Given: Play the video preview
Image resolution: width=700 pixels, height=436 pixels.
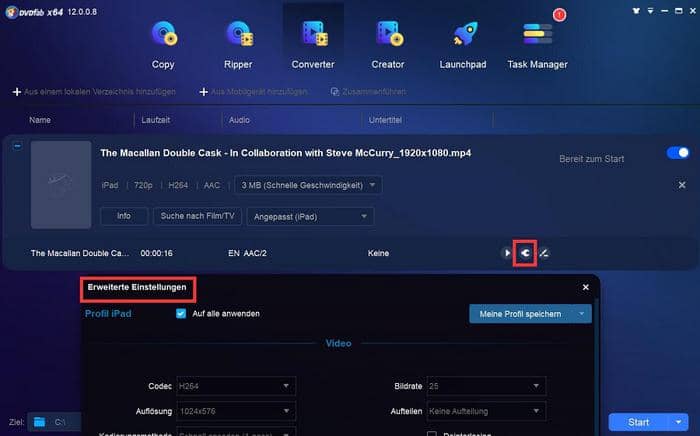Looking at the screenshot, I should click(507, 253).
